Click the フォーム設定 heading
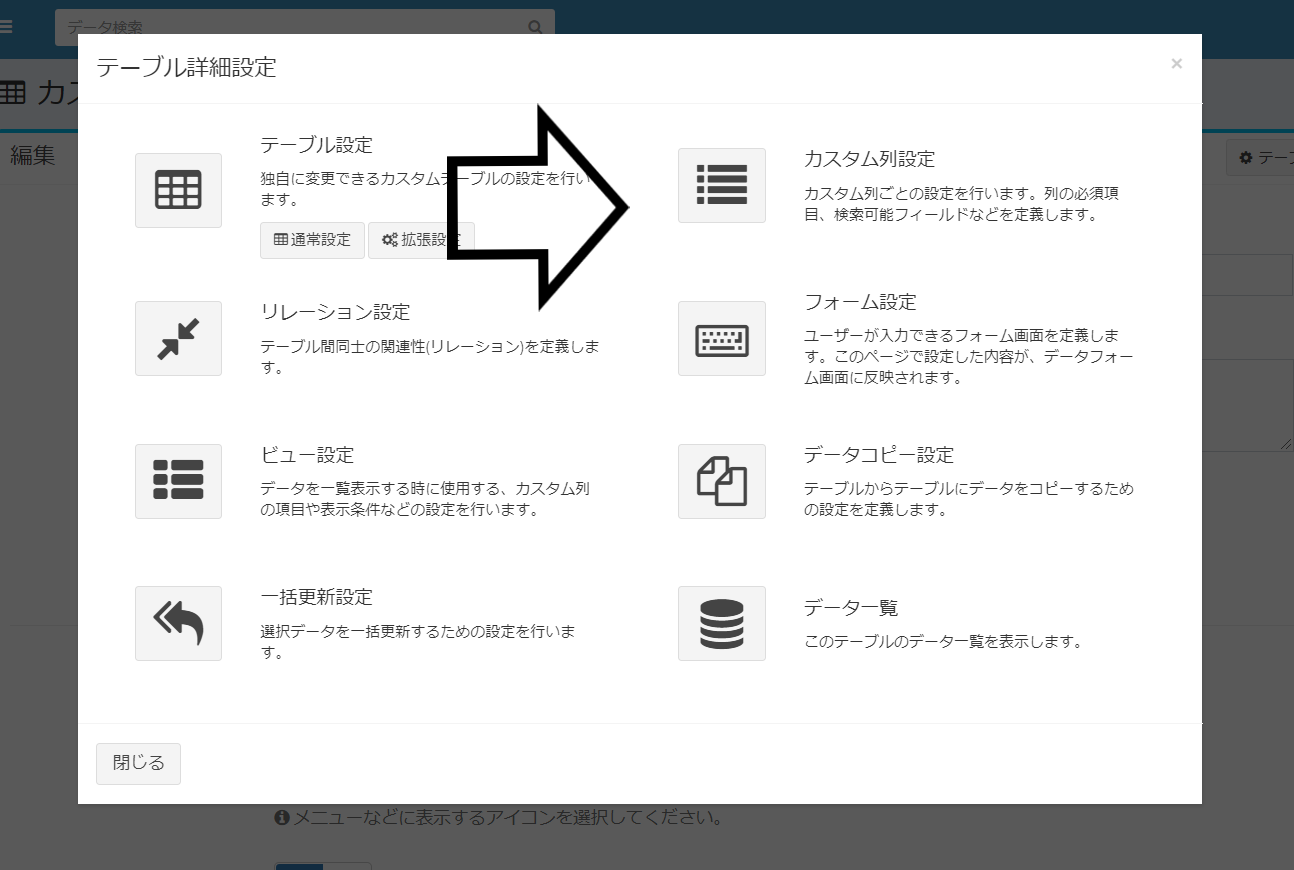Image resolution: width=1294 pixels, height=870 pixels. point(860,302)
